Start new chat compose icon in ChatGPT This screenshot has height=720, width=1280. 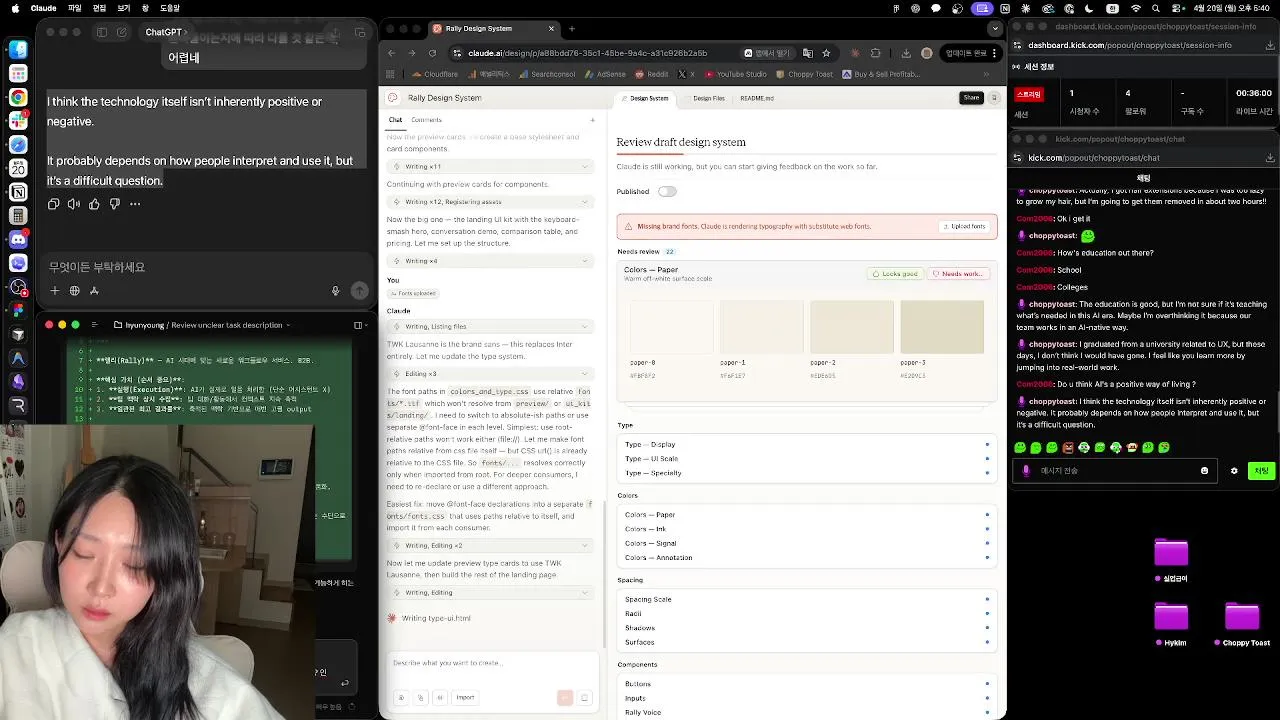click(122, 32)
